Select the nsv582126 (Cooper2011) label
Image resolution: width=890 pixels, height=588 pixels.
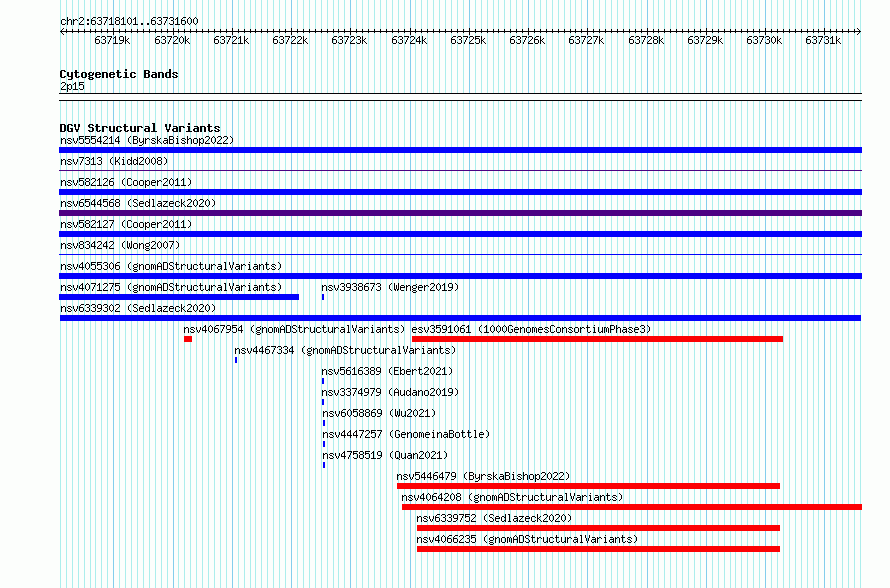coord(126,182)
